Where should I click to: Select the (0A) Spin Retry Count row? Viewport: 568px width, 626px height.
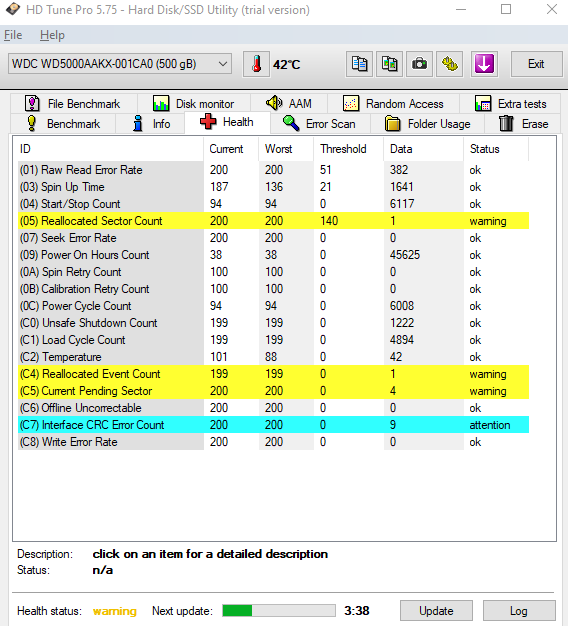tap(273, 272)
